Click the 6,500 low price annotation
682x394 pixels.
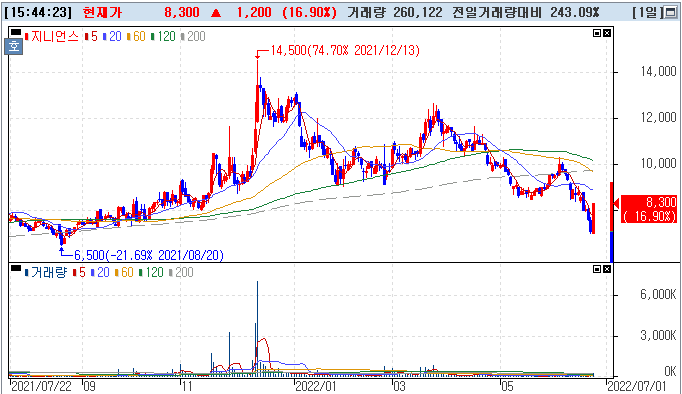point(149,255)
